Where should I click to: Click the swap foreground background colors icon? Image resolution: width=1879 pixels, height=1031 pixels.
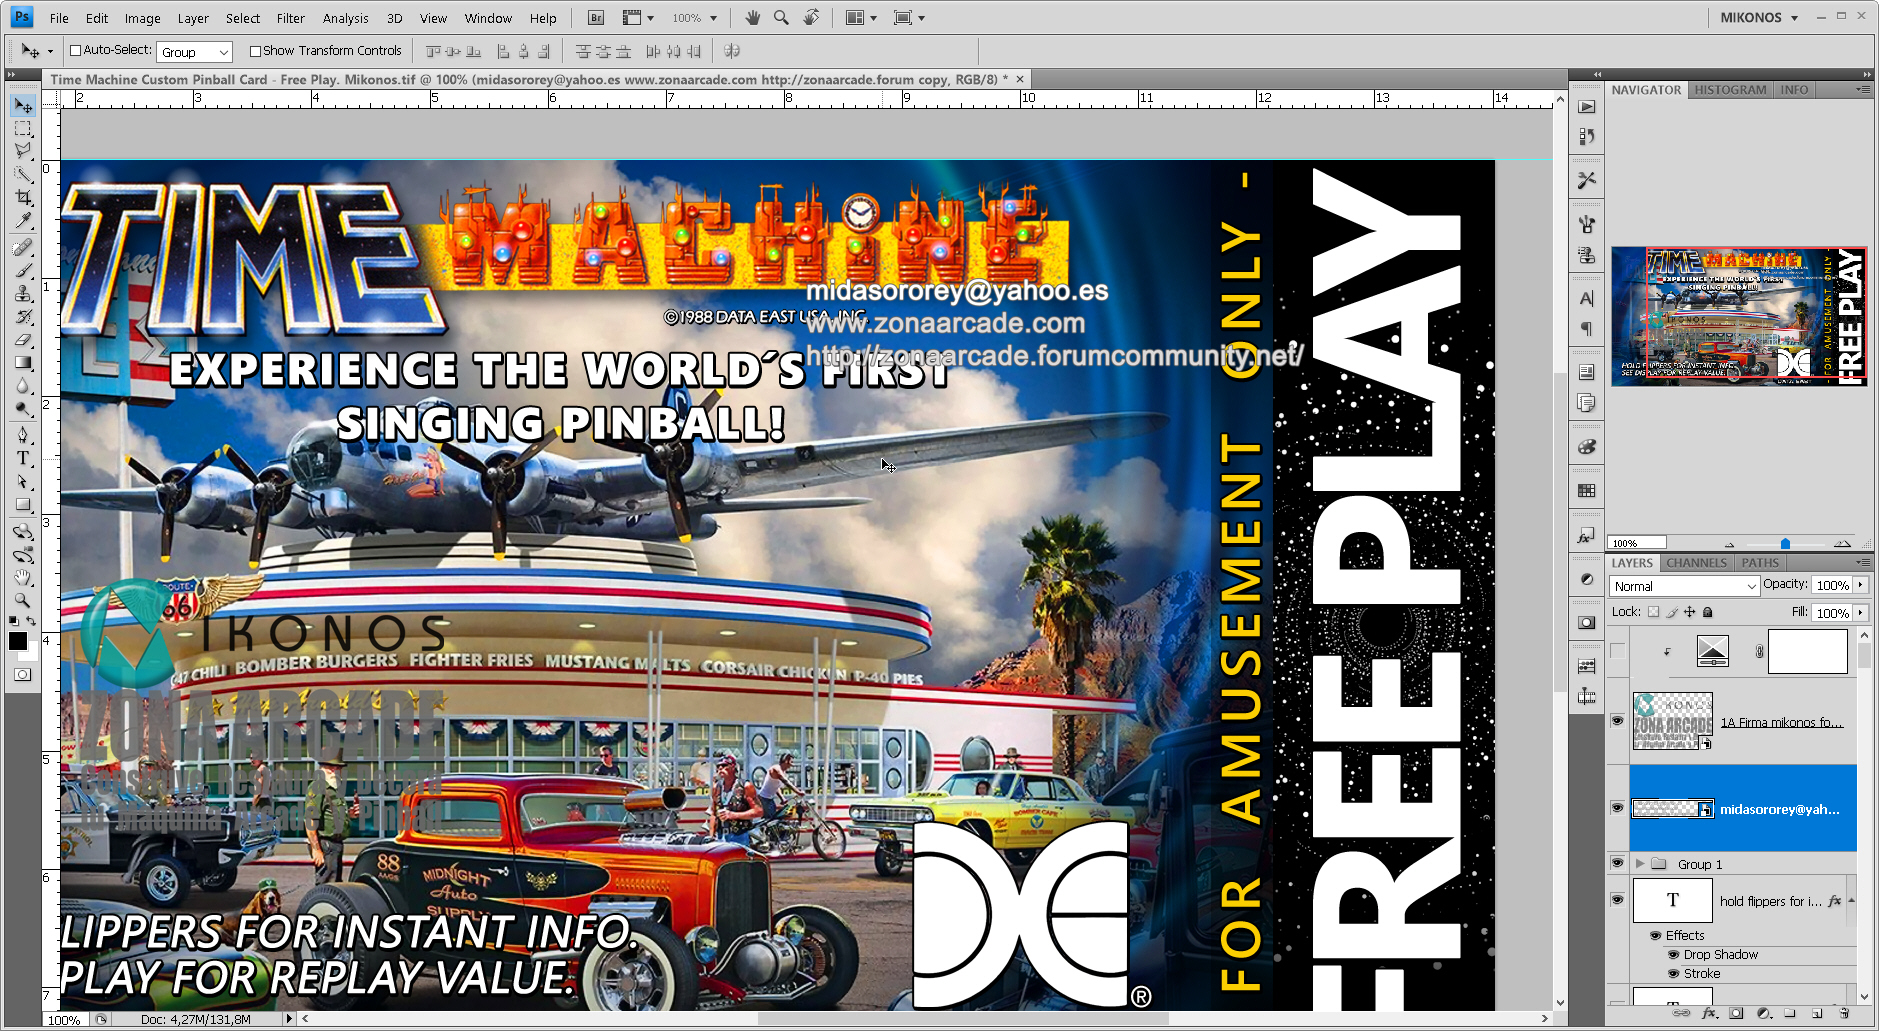tap(32, 622)
